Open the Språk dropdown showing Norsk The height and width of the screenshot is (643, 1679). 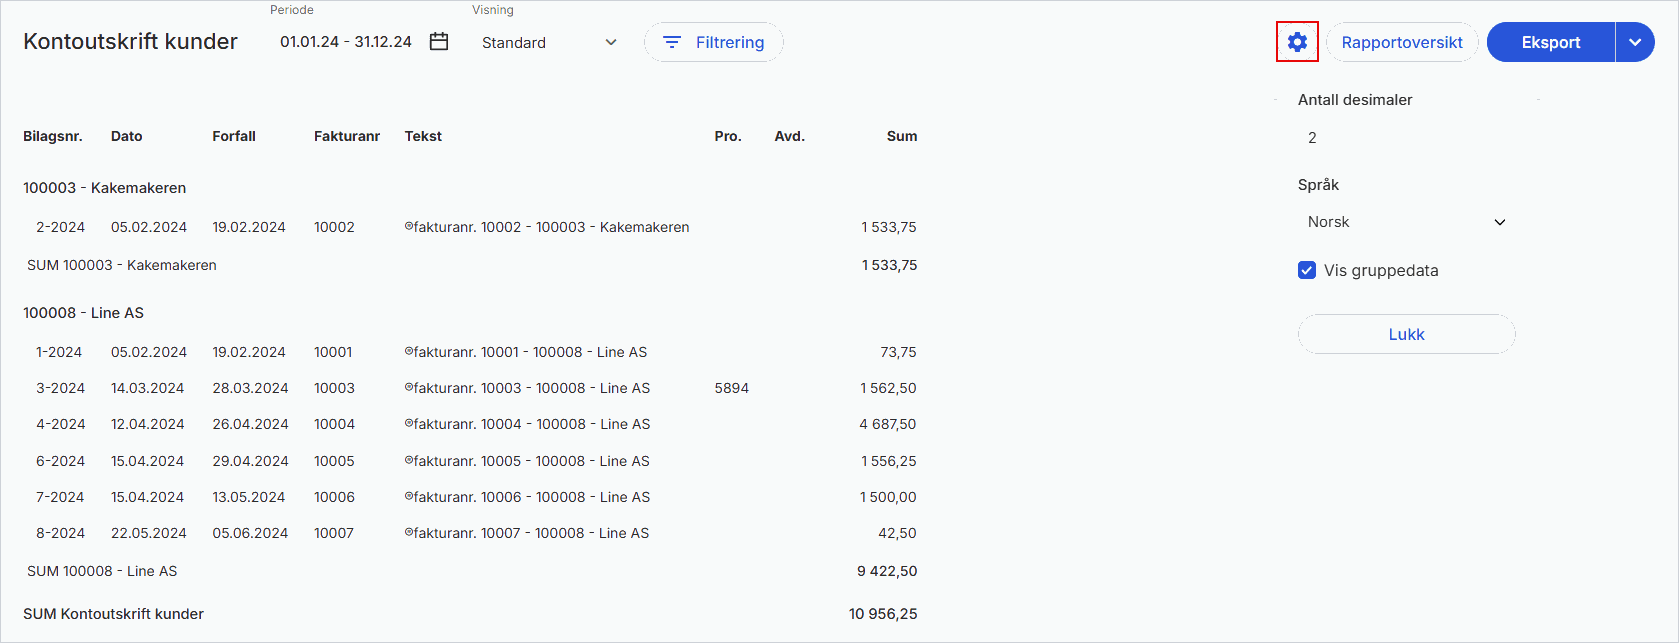(1405, 222)
